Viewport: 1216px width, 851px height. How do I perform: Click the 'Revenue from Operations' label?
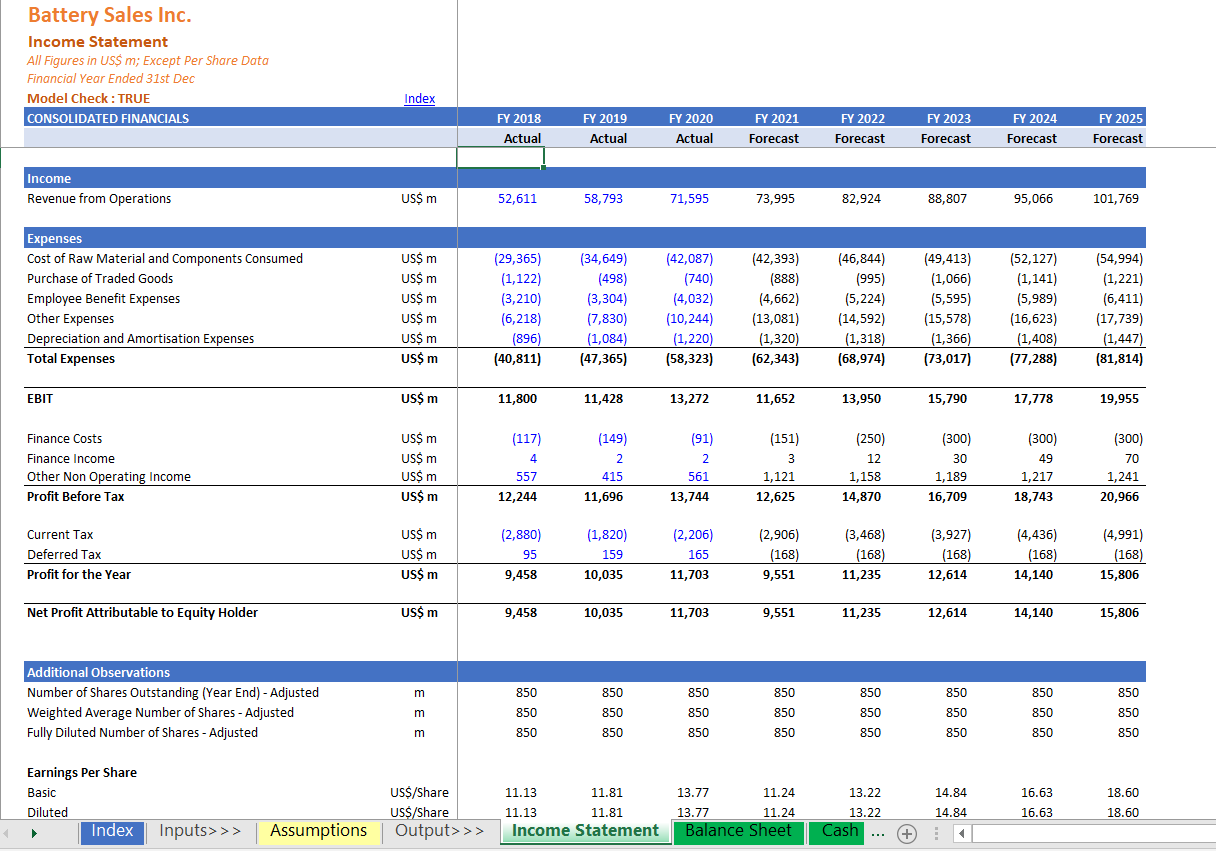click(99, 199)
